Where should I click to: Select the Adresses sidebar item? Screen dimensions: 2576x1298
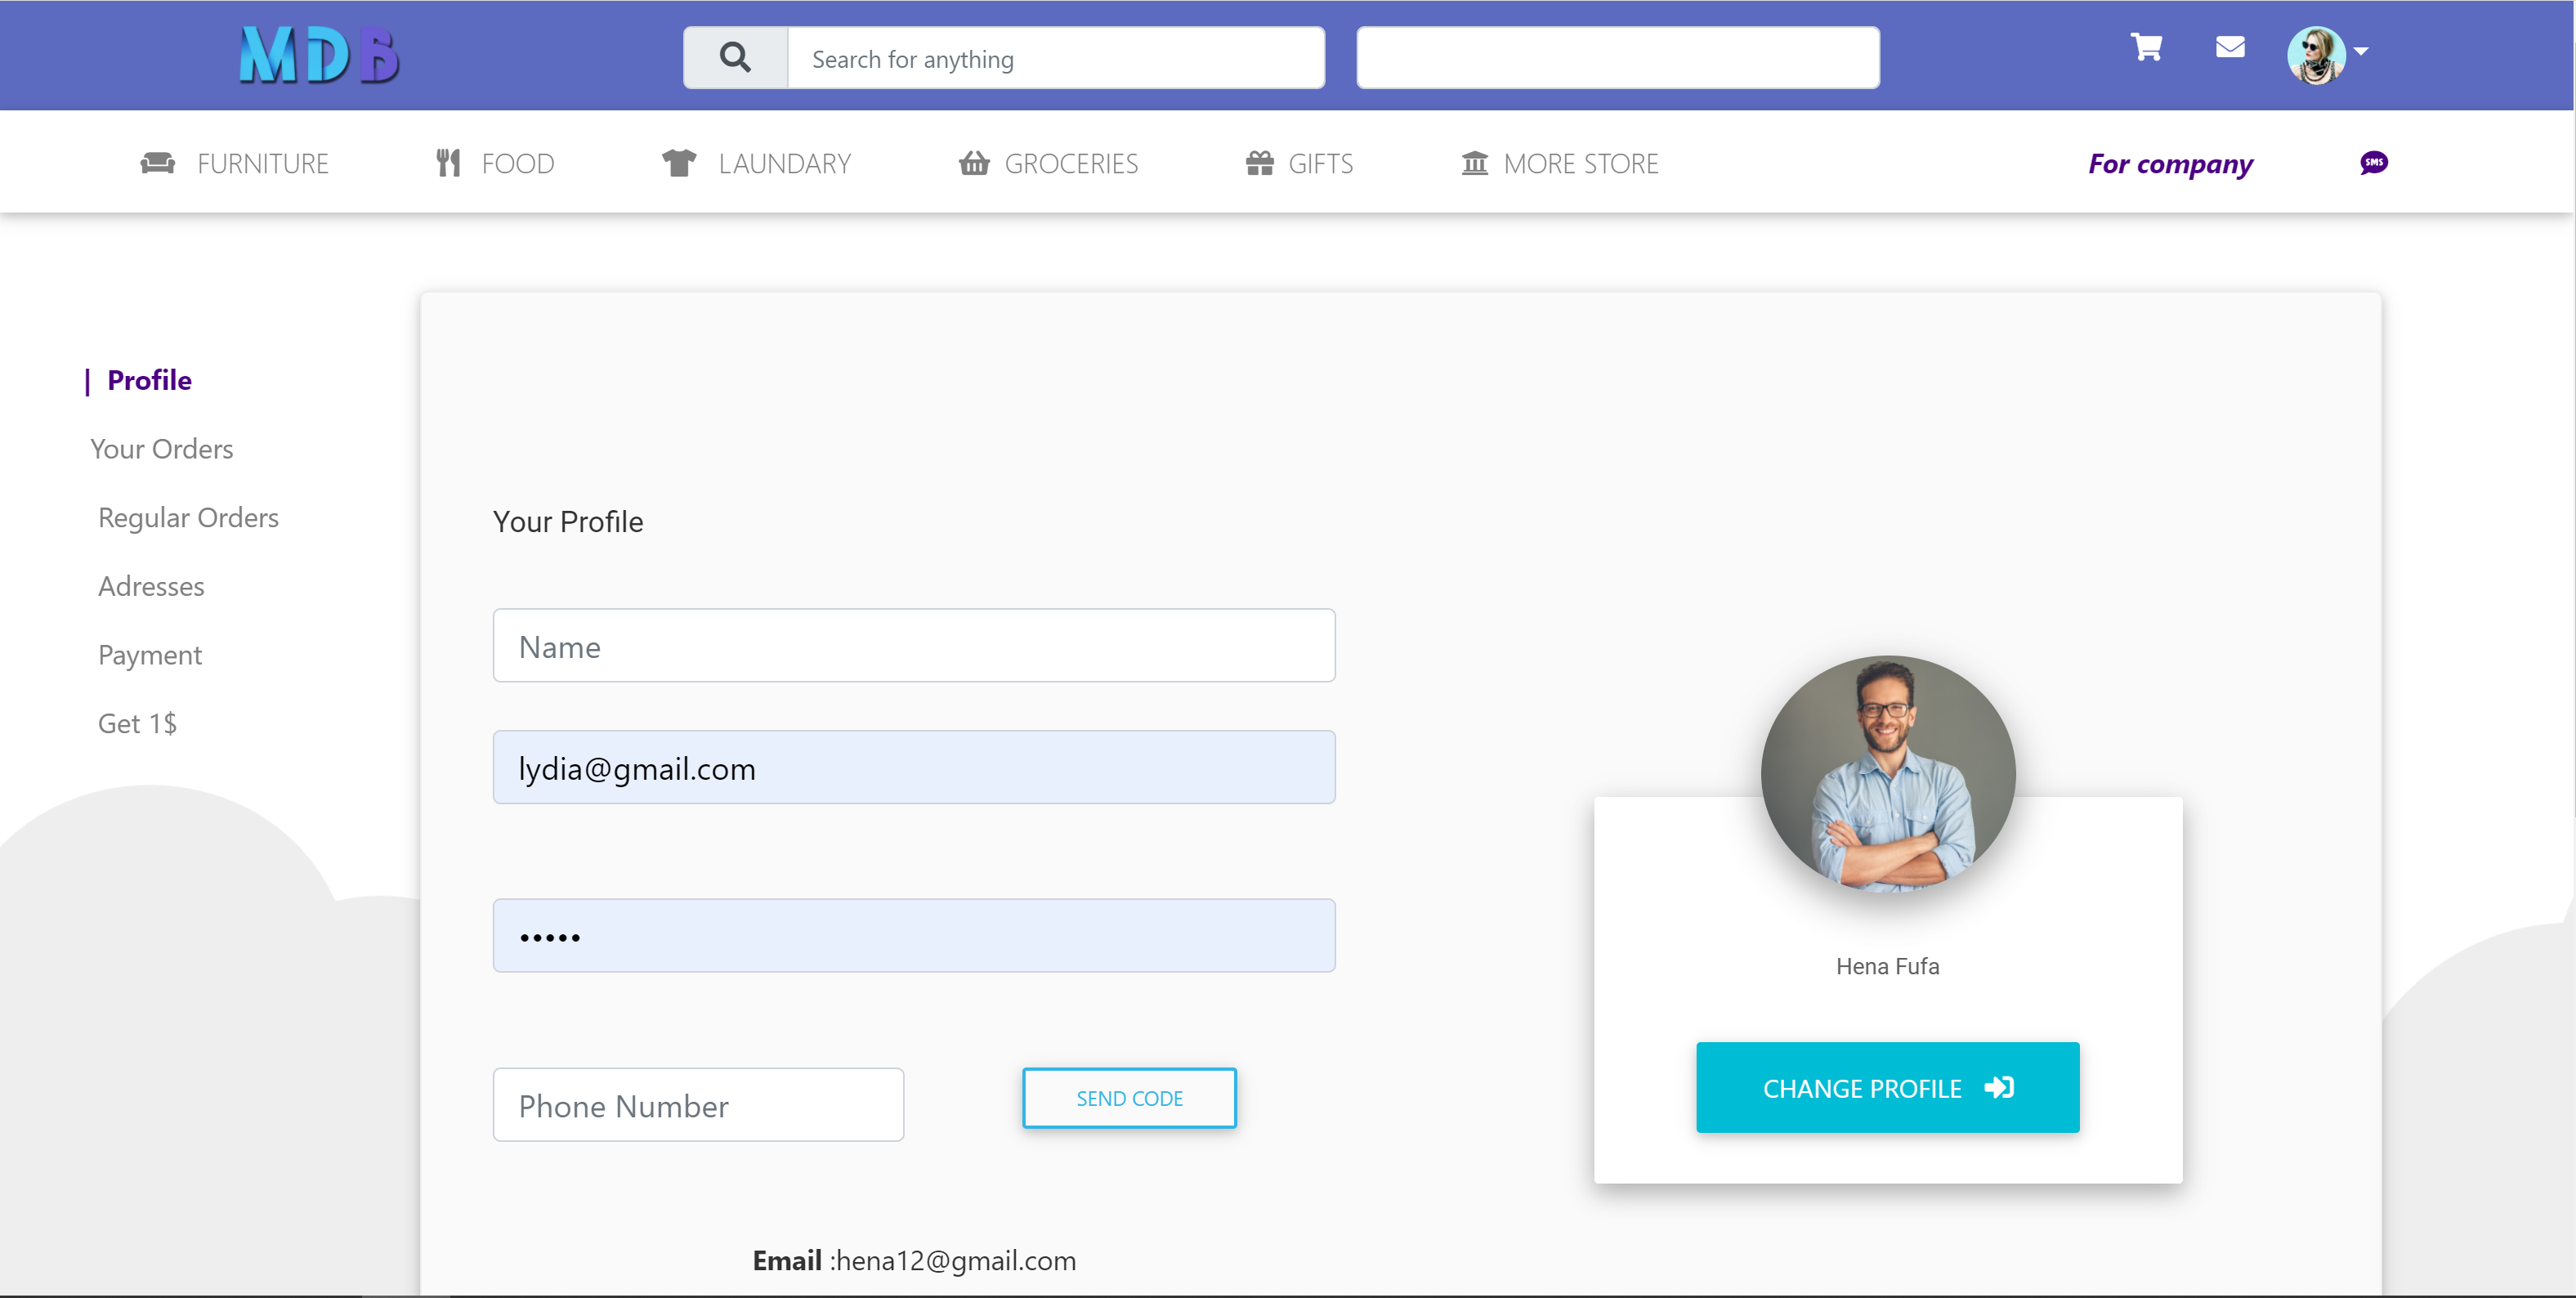coord(151,586)
